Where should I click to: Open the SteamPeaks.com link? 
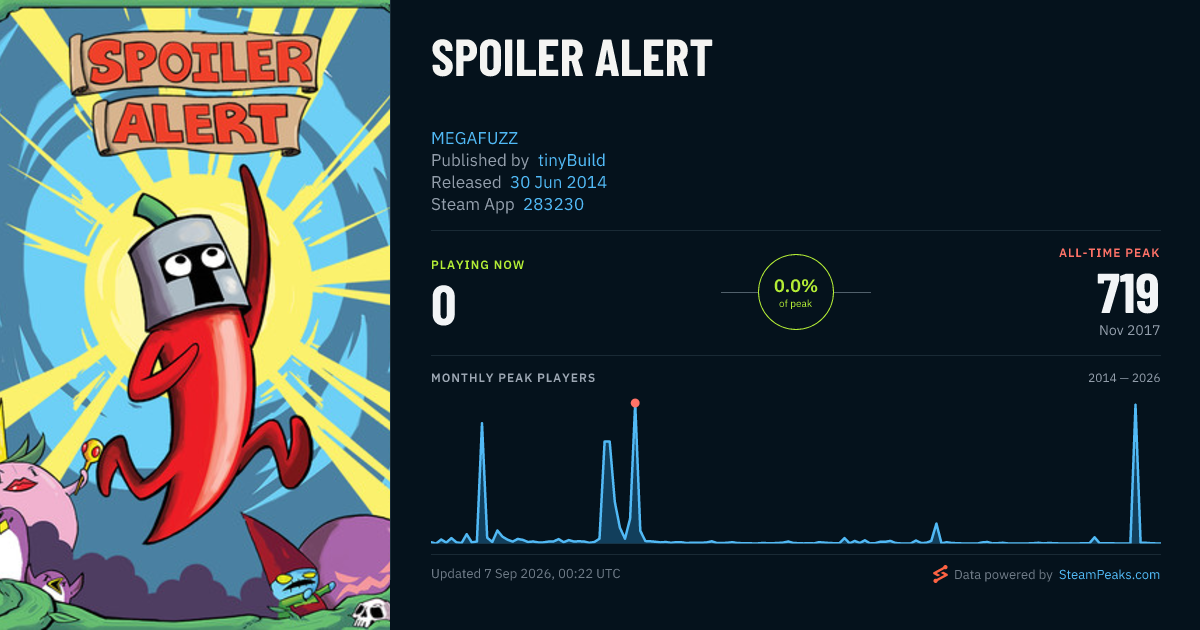(x=1109, y=574)
